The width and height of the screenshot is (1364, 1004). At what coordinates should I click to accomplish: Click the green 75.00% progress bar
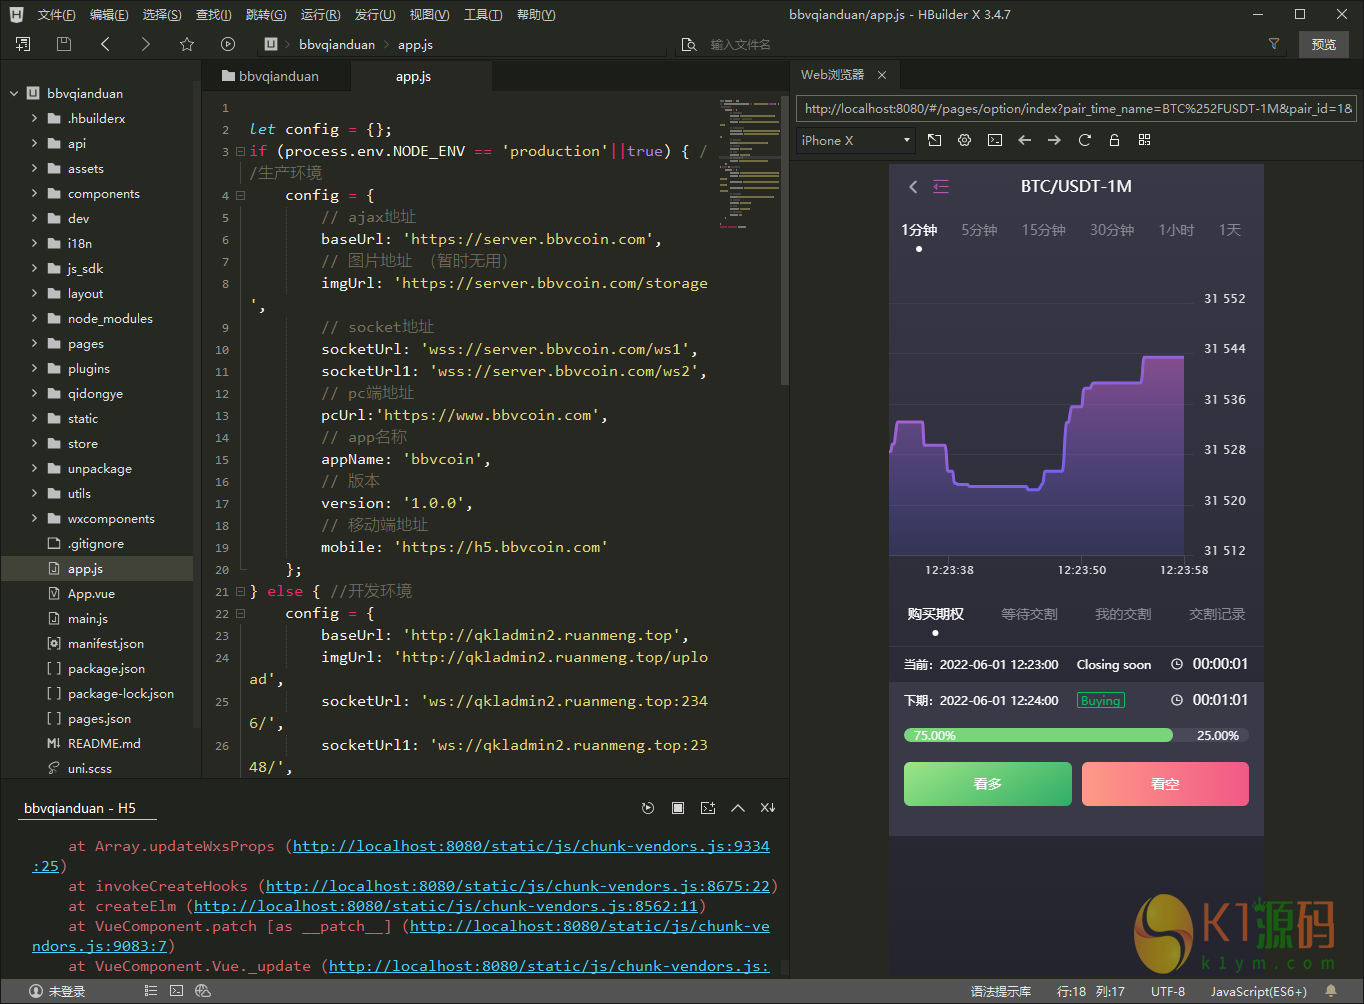click(1038, 735)
